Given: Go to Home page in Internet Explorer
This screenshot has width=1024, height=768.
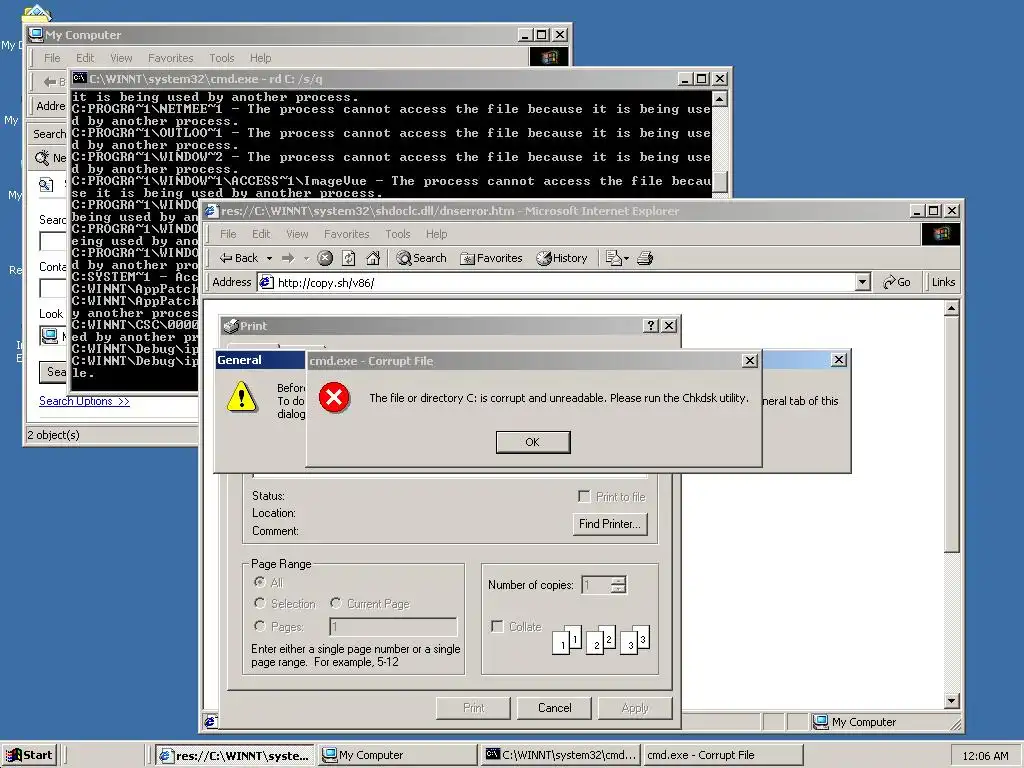Looking at the screenshot, I should click(373, 258).
